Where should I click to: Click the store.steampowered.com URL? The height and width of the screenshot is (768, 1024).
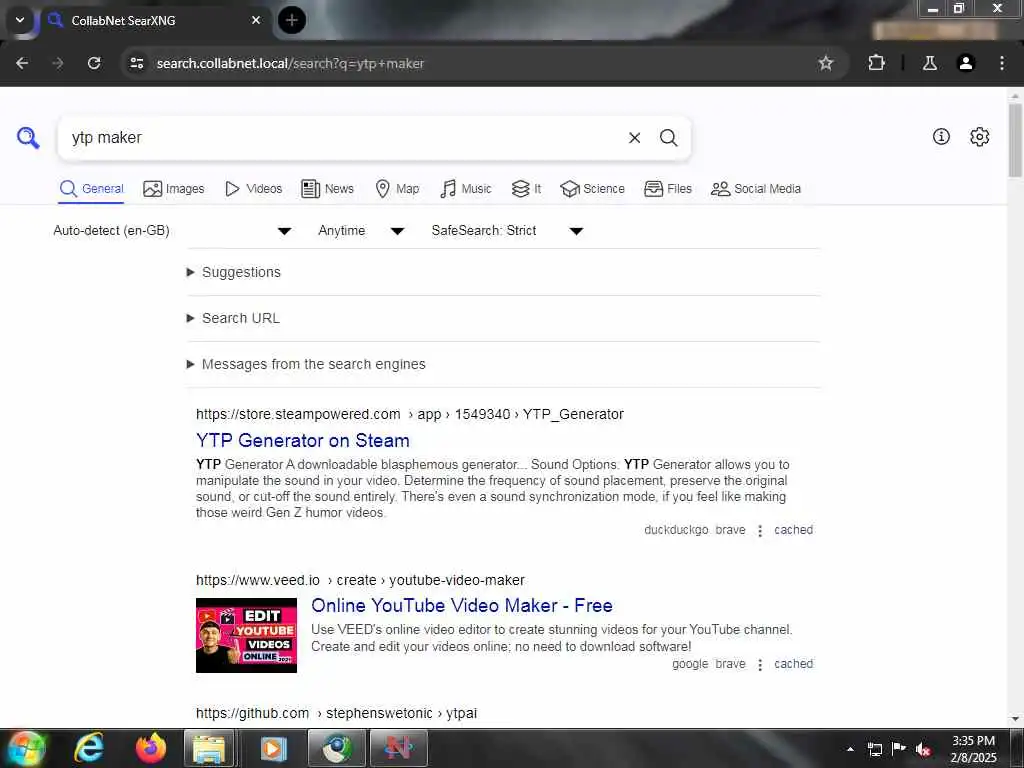pyautogui.click(x=409, y=414)
